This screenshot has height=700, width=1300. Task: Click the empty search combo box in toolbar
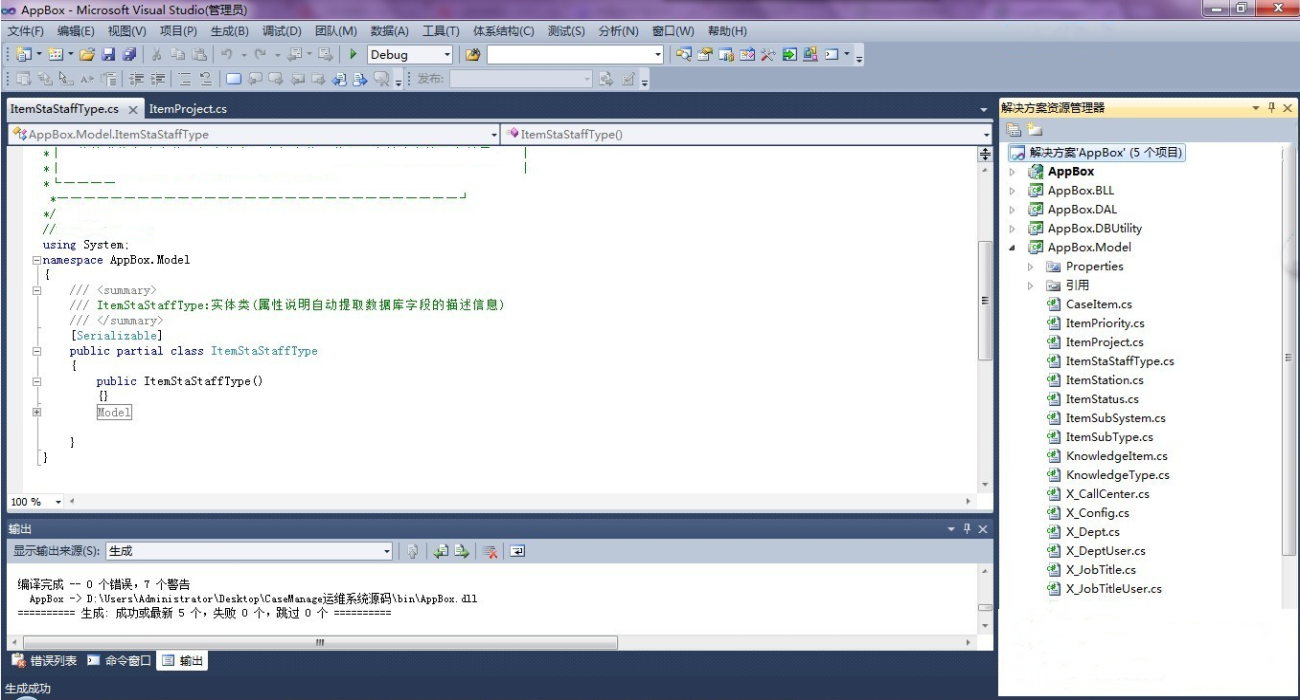[574, 55]
